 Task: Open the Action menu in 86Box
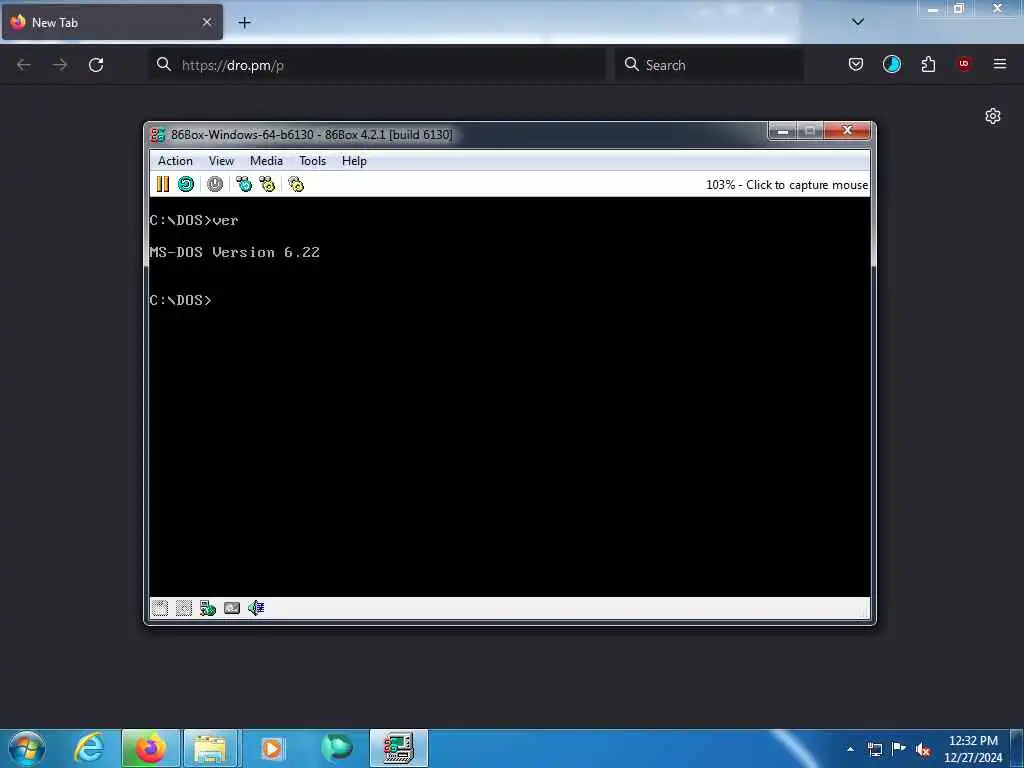point(175,161)
